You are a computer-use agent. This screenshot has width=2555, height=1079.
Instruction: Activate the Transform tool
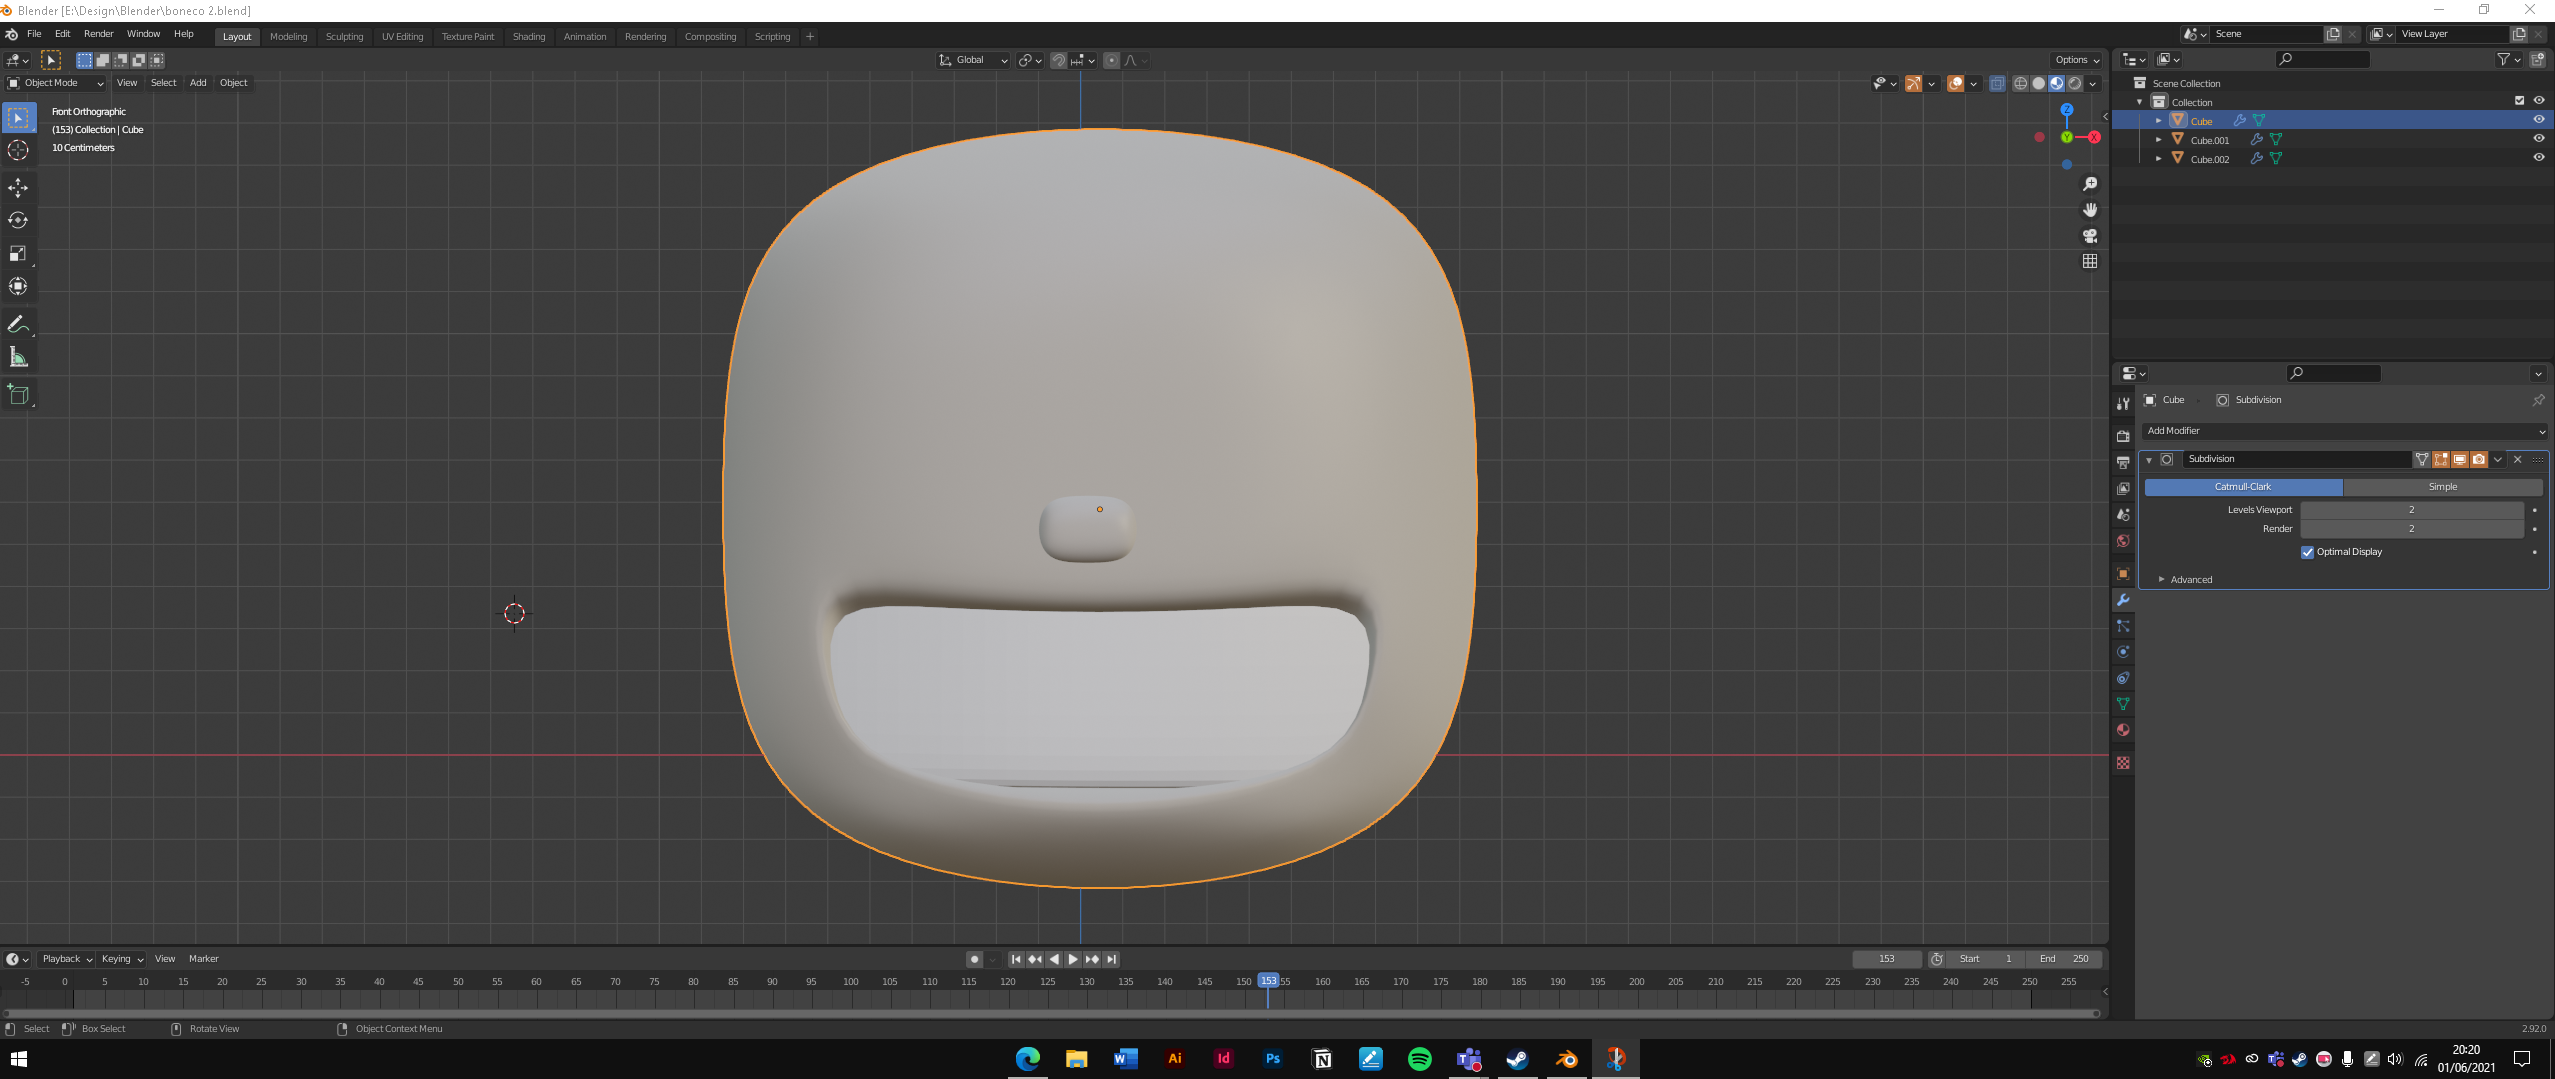[x=18, y=286]
